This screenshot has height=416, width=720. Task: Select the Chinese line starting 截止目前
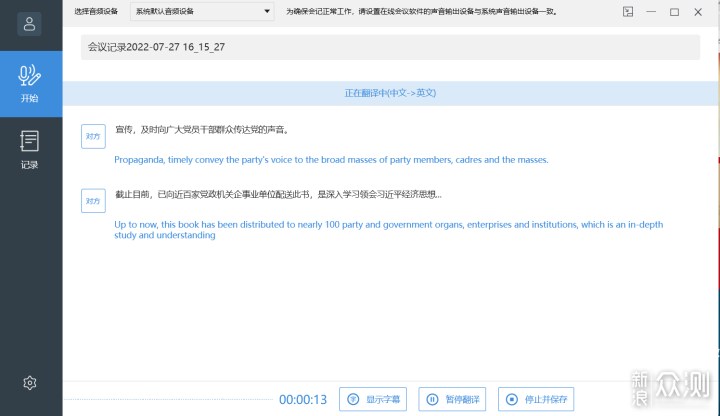click(278, 194)
